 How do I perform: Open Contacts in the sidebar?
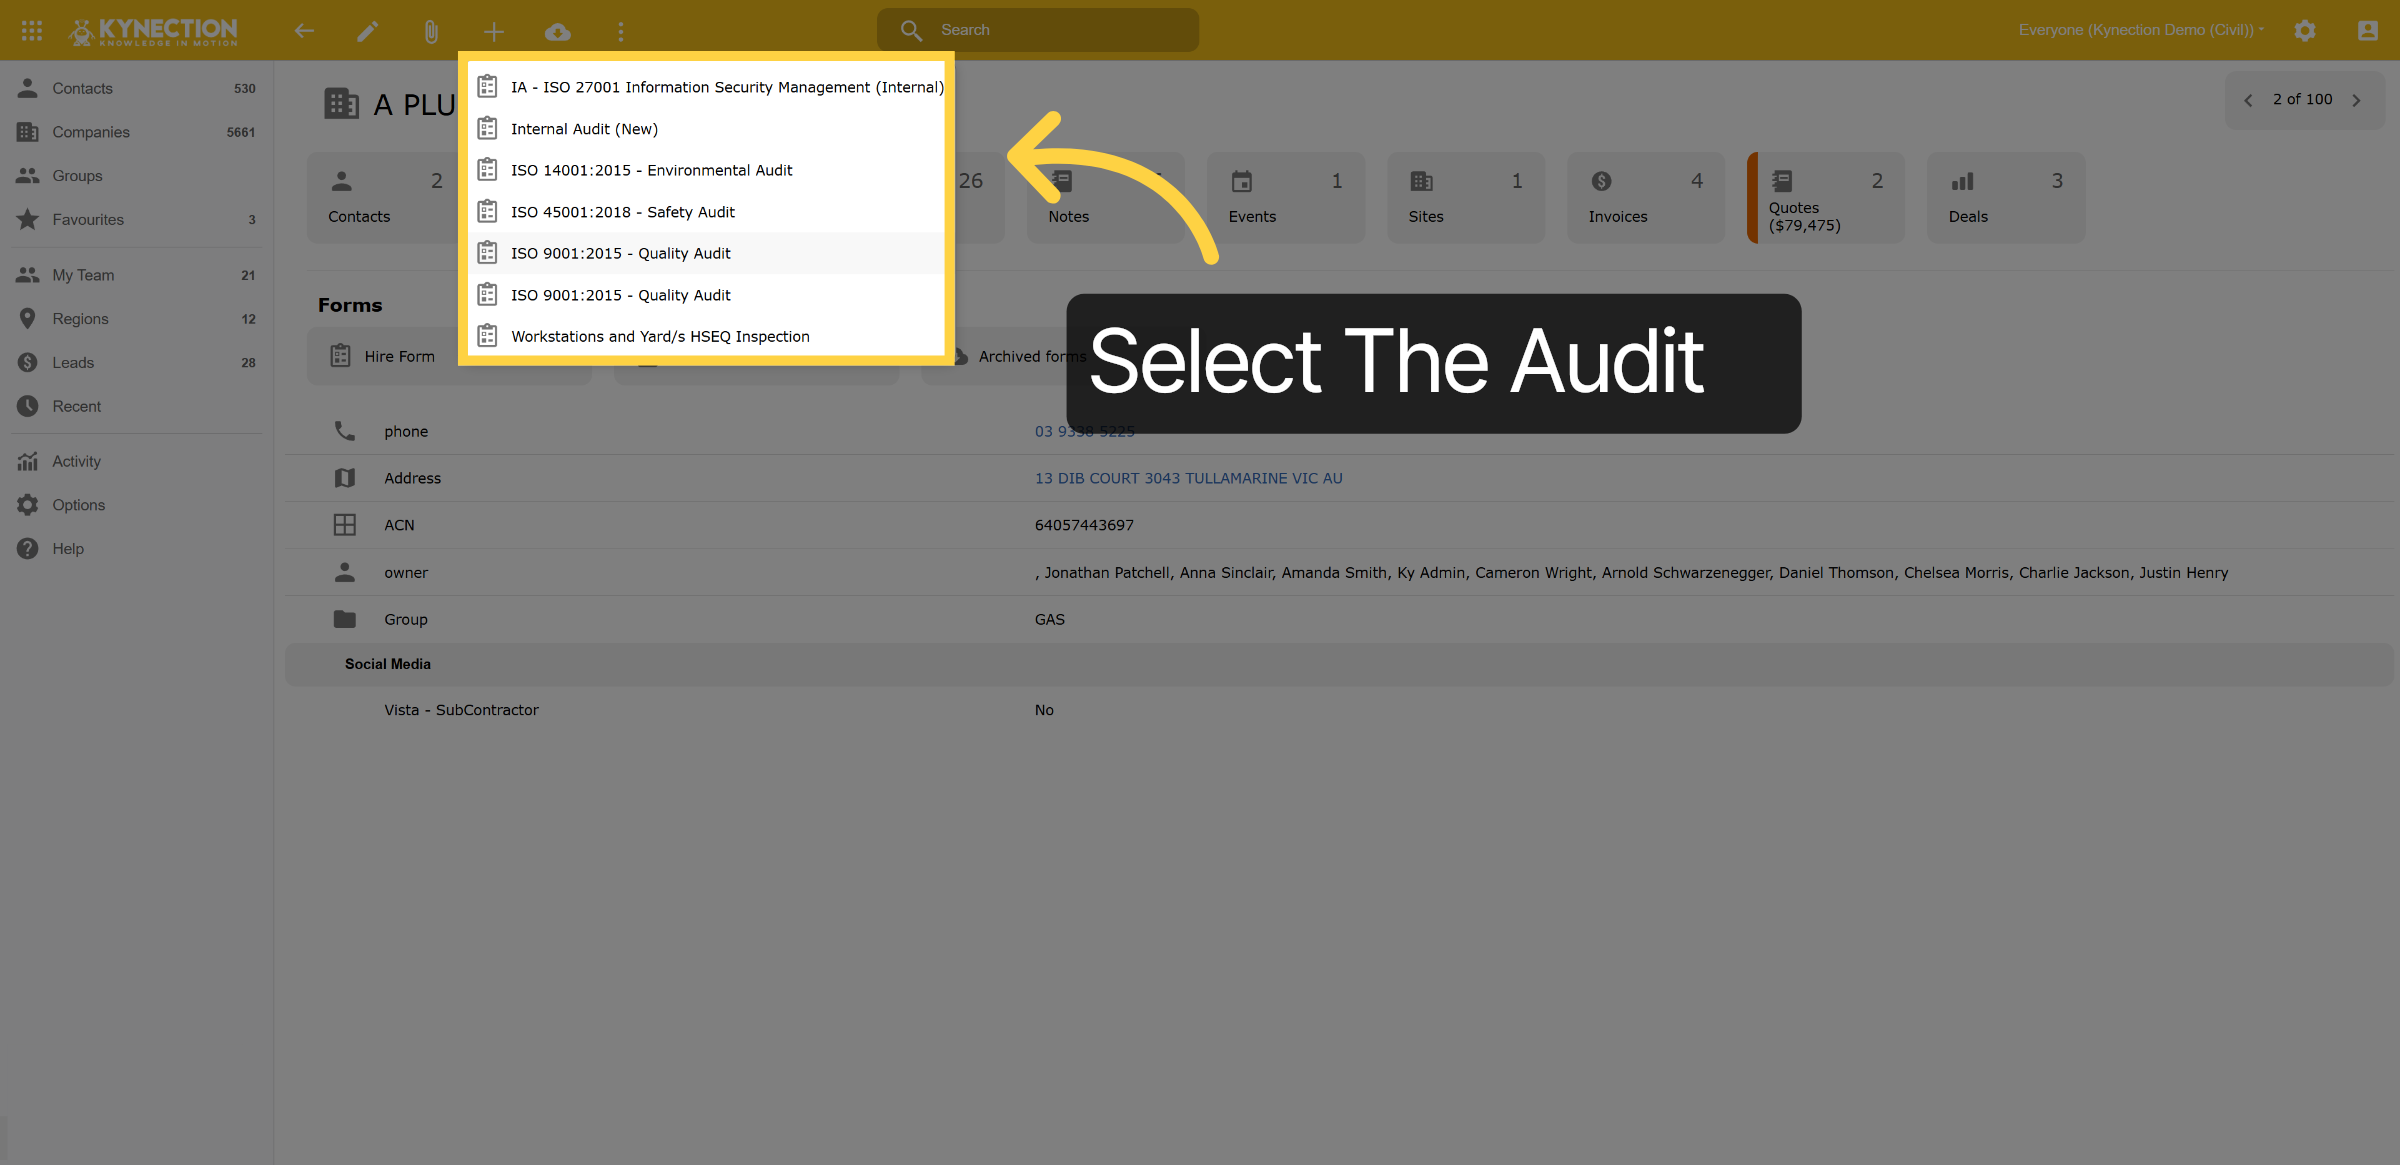click(x=137, y=88)
